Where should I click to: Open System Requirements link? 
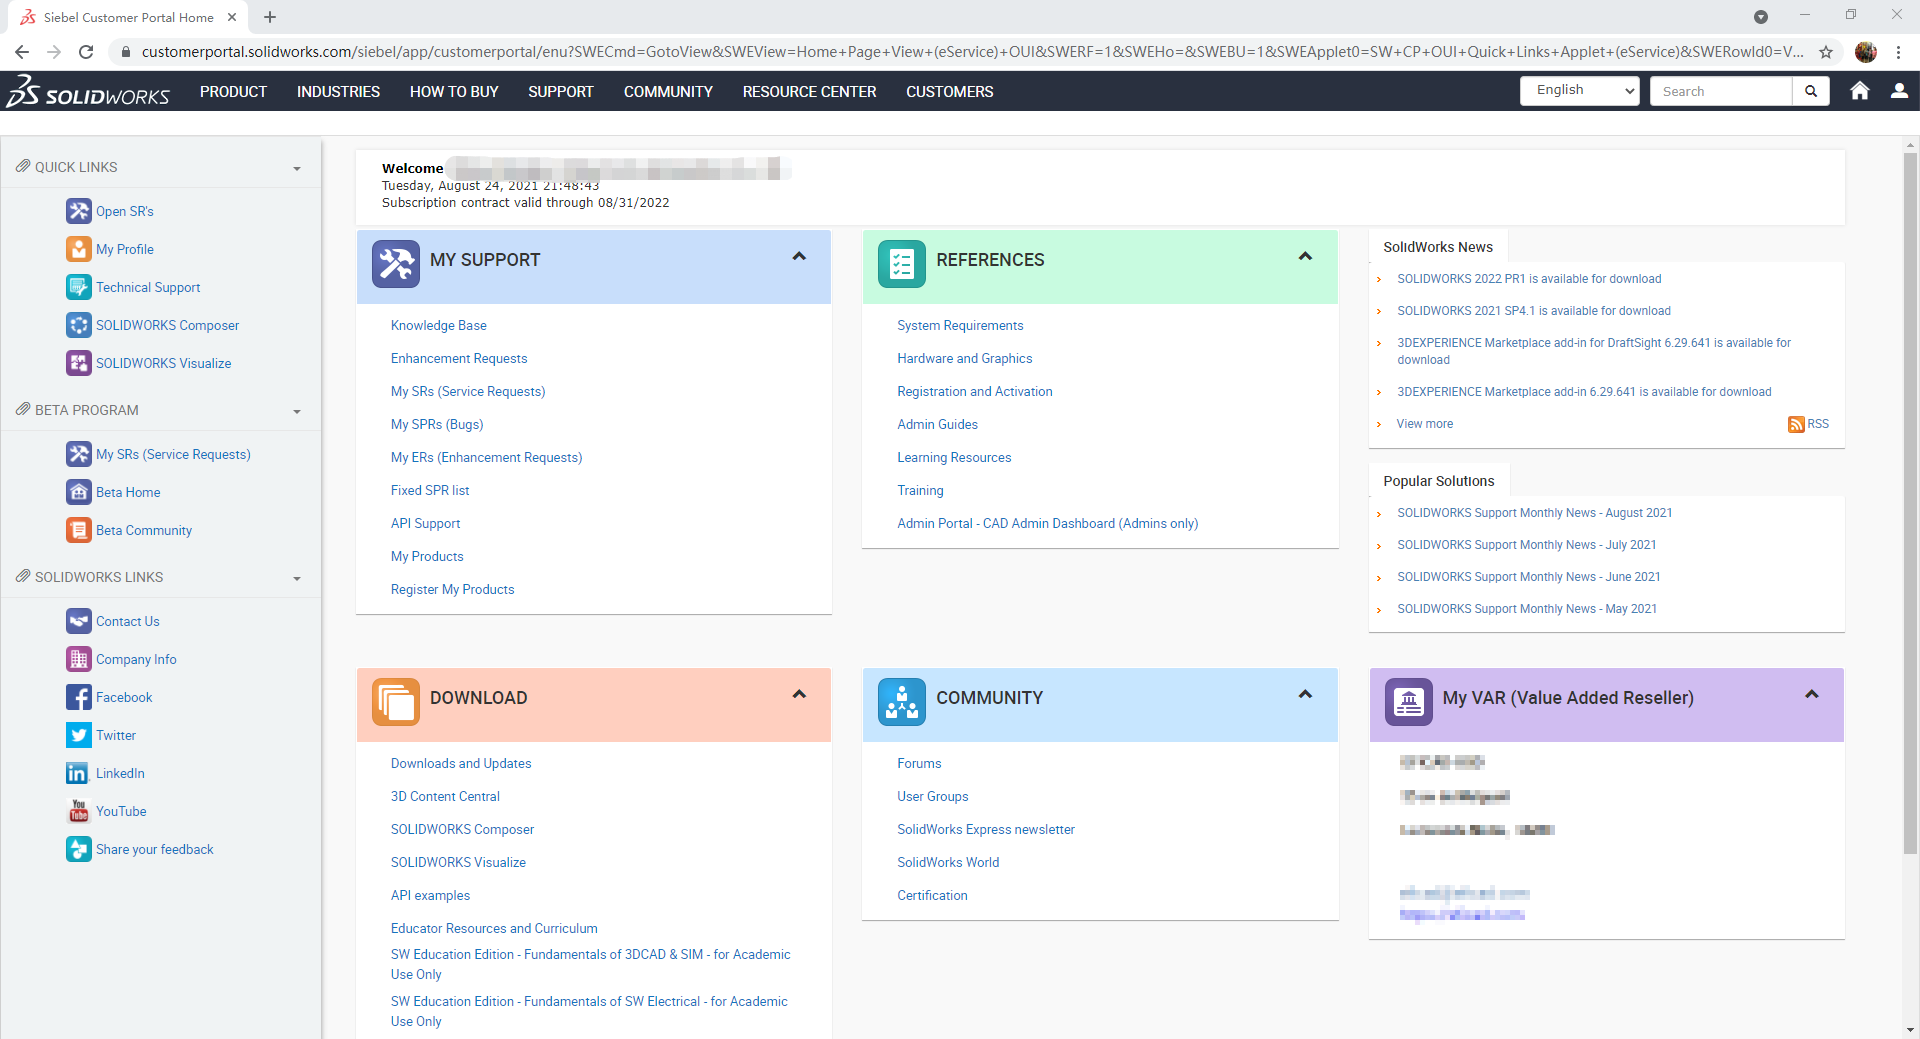(x=960, y=325)
